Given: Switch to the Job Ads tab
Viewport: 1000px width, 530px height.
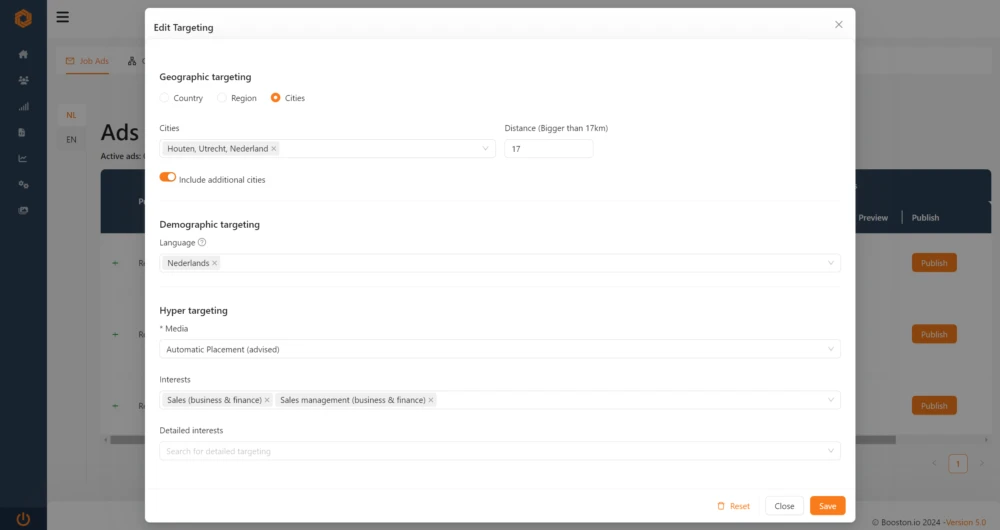Looking at the screenshot, I should [x=87, y=61].
